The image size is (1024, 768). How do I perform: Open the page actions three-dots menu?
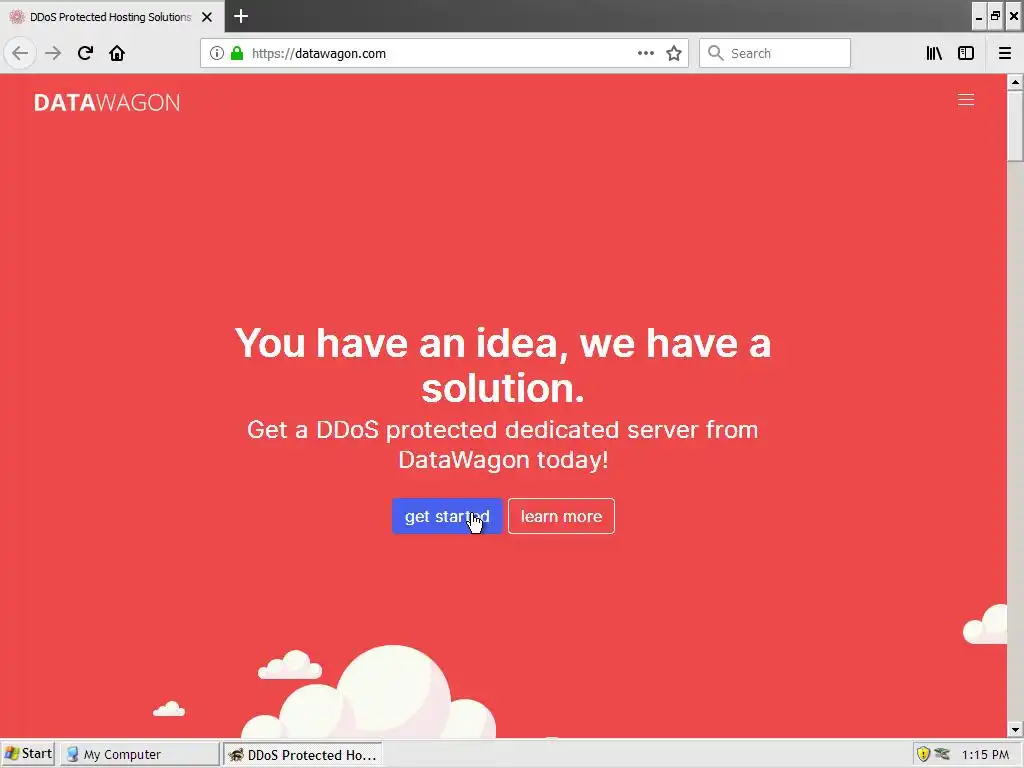(645, 53)
